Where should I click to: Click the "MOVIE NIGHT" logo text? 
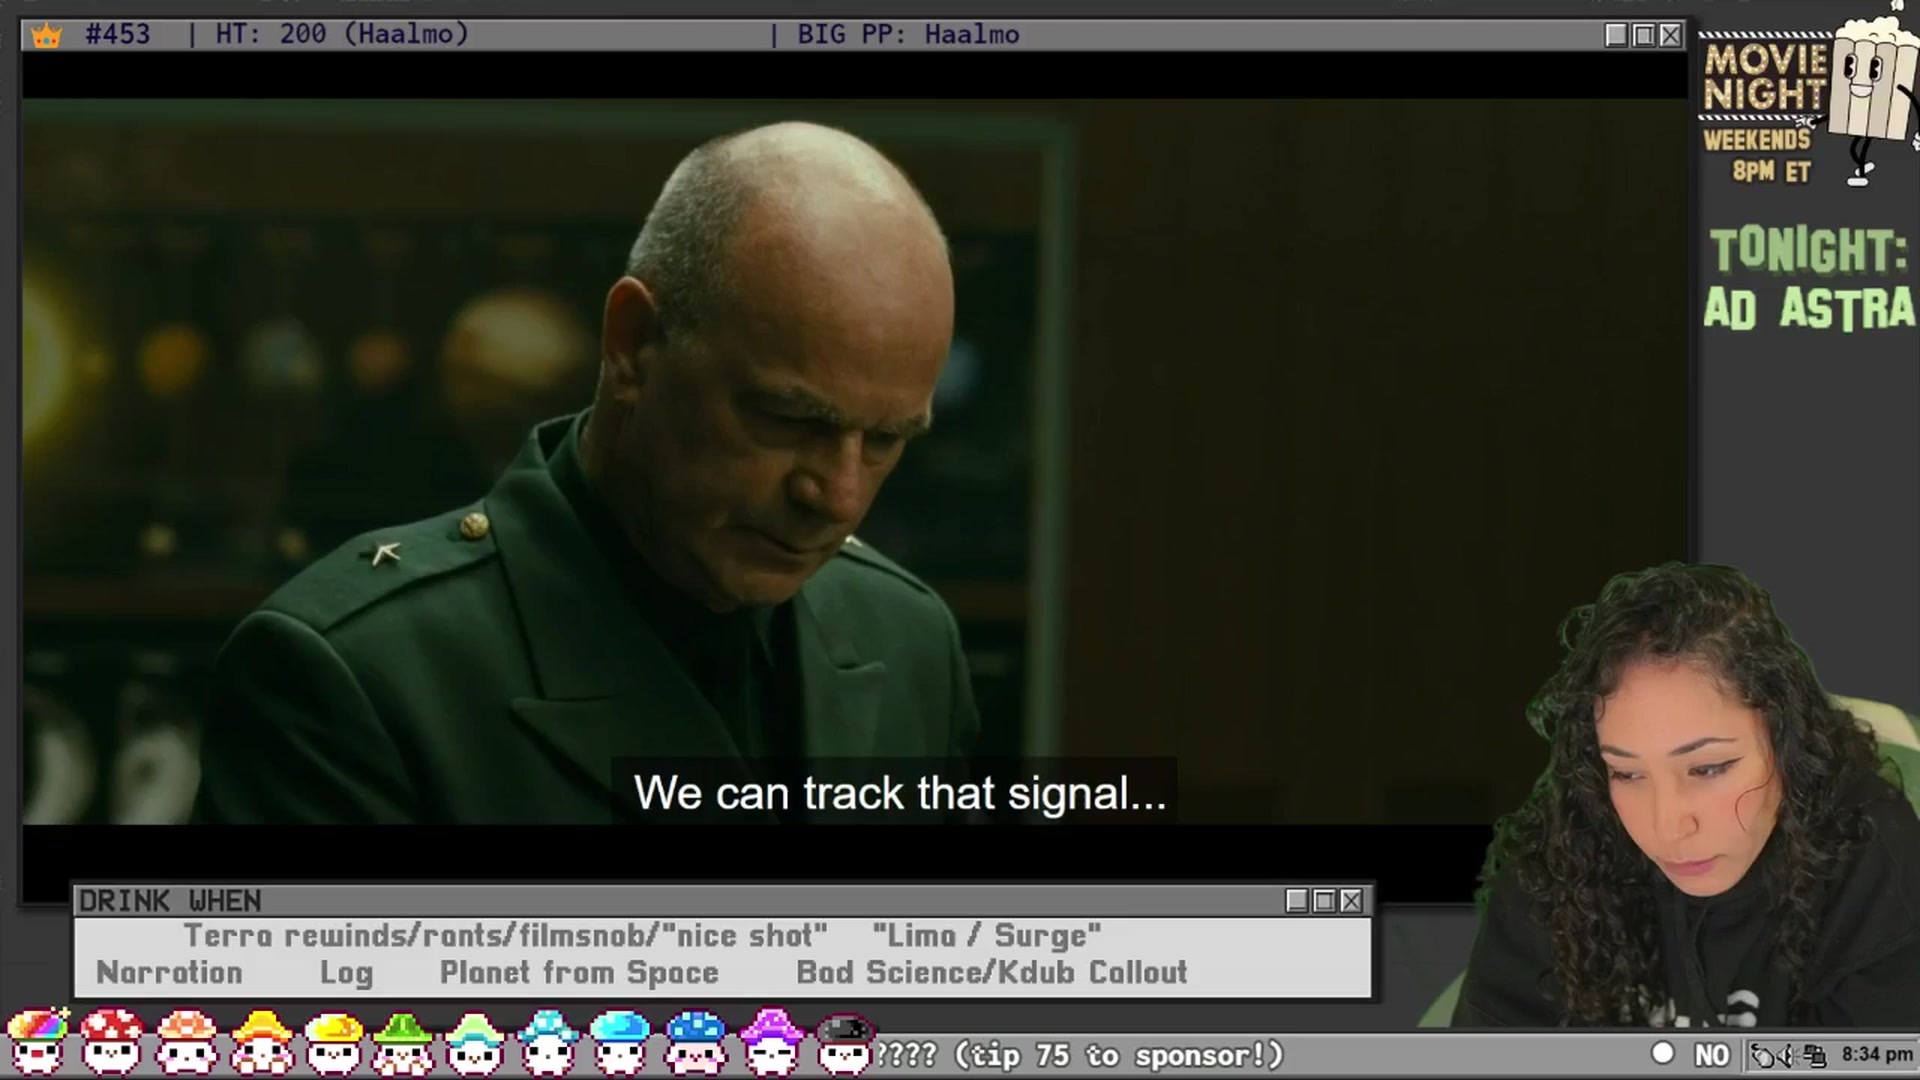(x=1765, y=77)
